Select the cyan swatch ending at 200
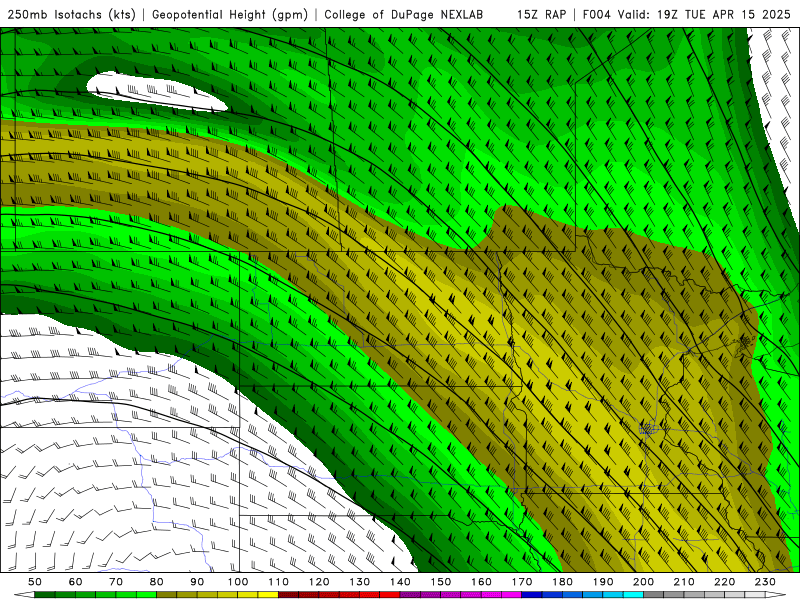 633,595
